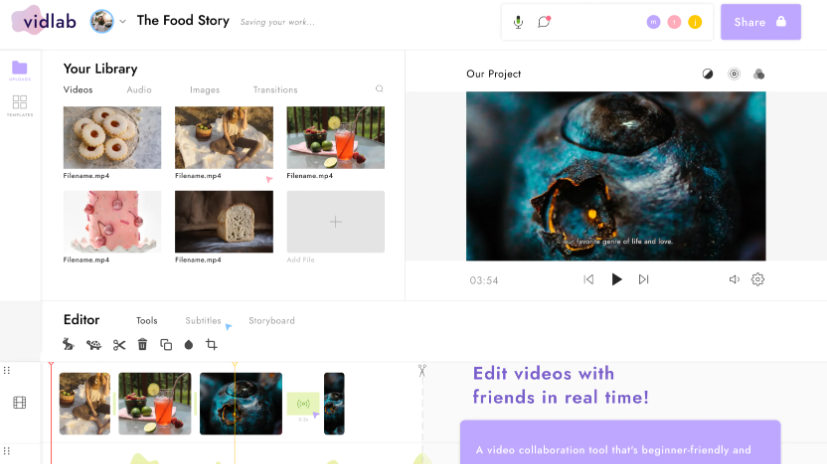Select the green audio transition block
827x464 pixels.
[x=303, y=404]
